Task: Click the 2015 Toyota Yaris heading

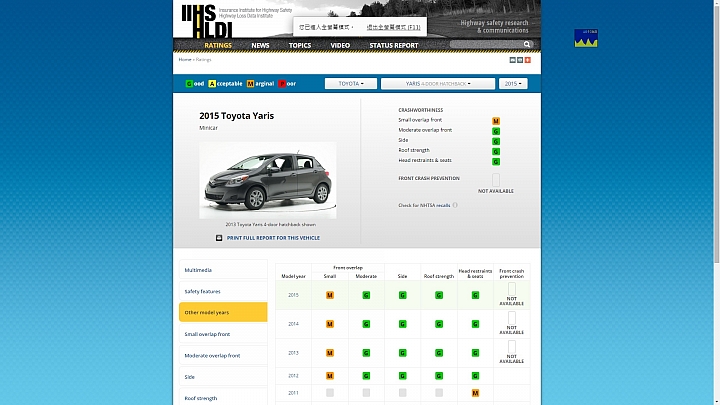Action: click(236, 116)
